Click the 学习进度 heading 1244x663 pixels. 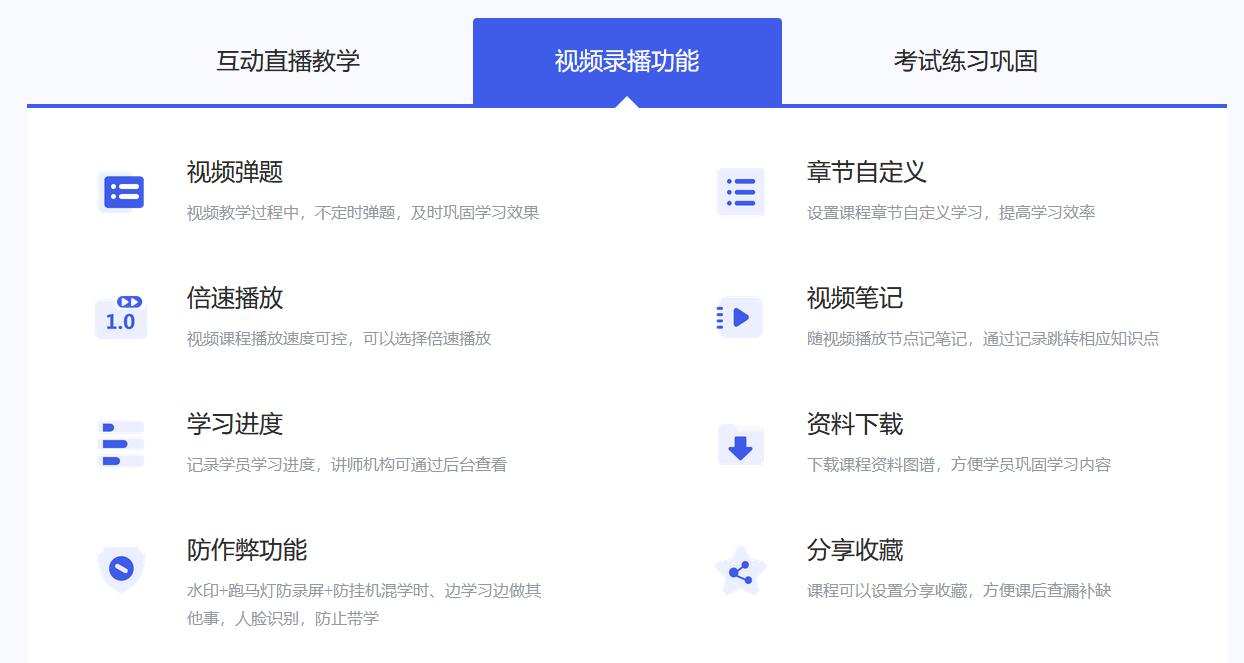click(235, 424)
